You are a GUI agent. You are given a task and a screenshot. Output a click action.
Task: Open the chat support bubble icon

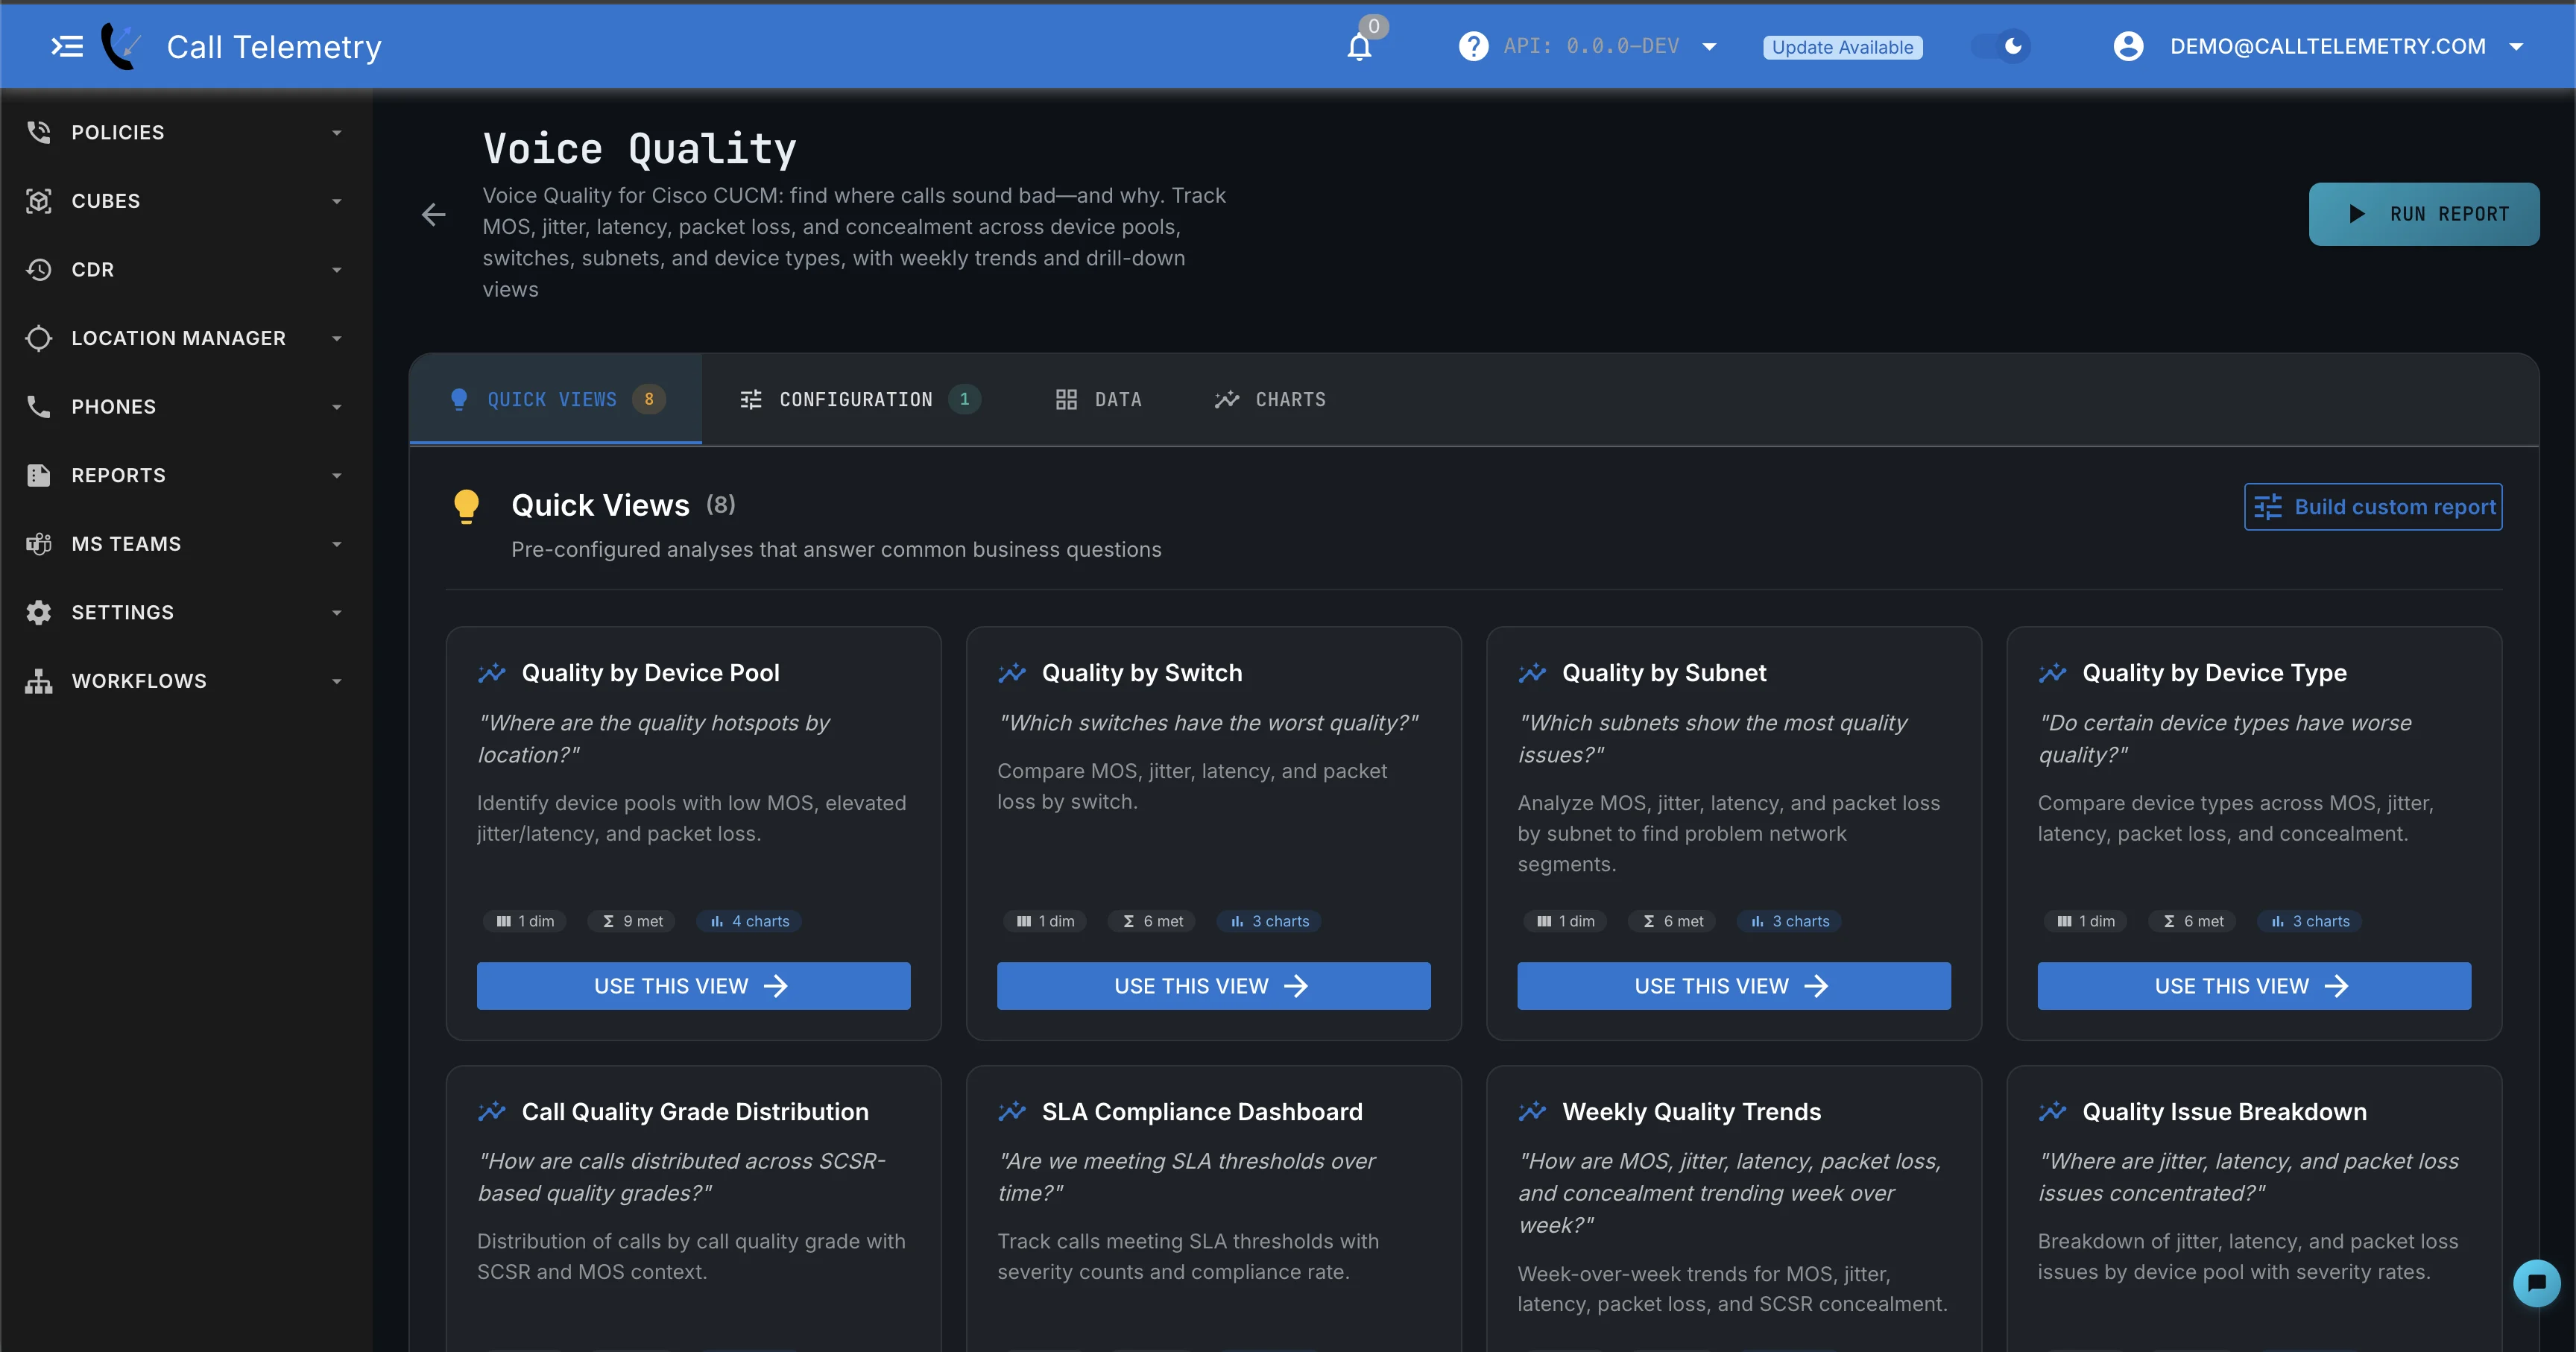pyautogui.click(x=2536, y=1283)
